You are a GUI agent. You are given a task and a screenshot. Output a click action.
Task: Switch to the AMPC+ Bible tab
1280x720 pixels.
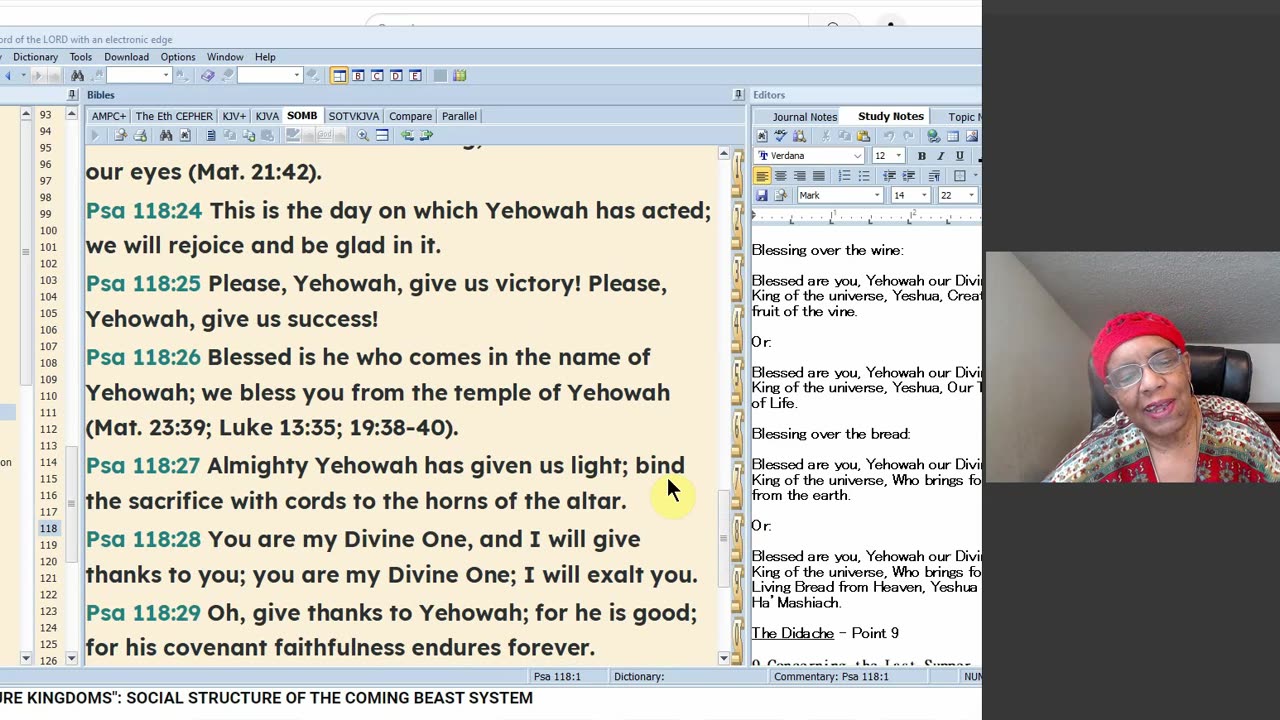coord(109,116)
